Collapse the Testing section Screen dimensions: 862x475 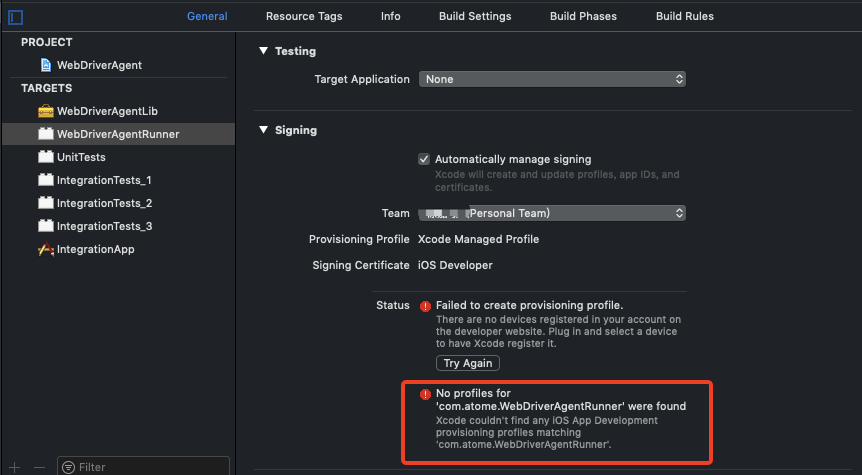[263, 51]
